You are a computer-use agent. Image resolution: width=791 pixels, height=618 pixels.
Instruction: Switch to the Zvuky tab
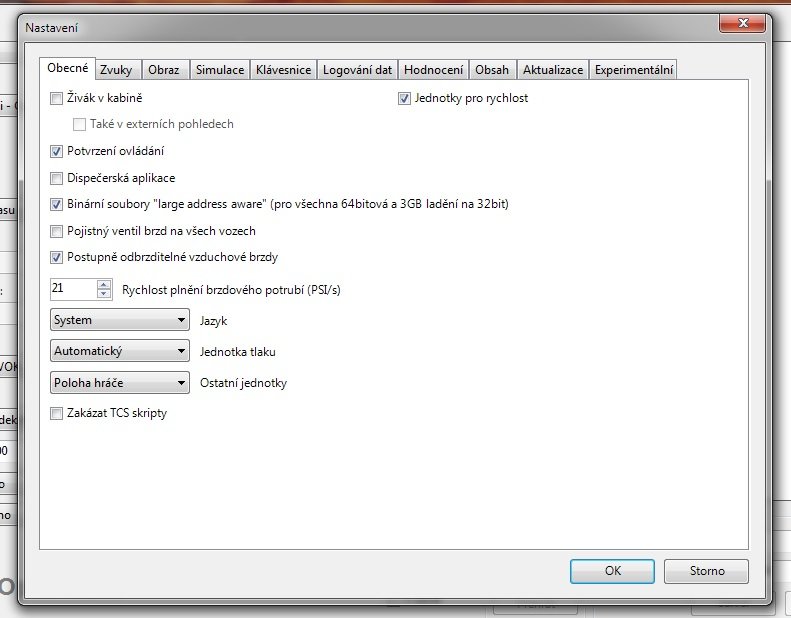coord(118,70)
